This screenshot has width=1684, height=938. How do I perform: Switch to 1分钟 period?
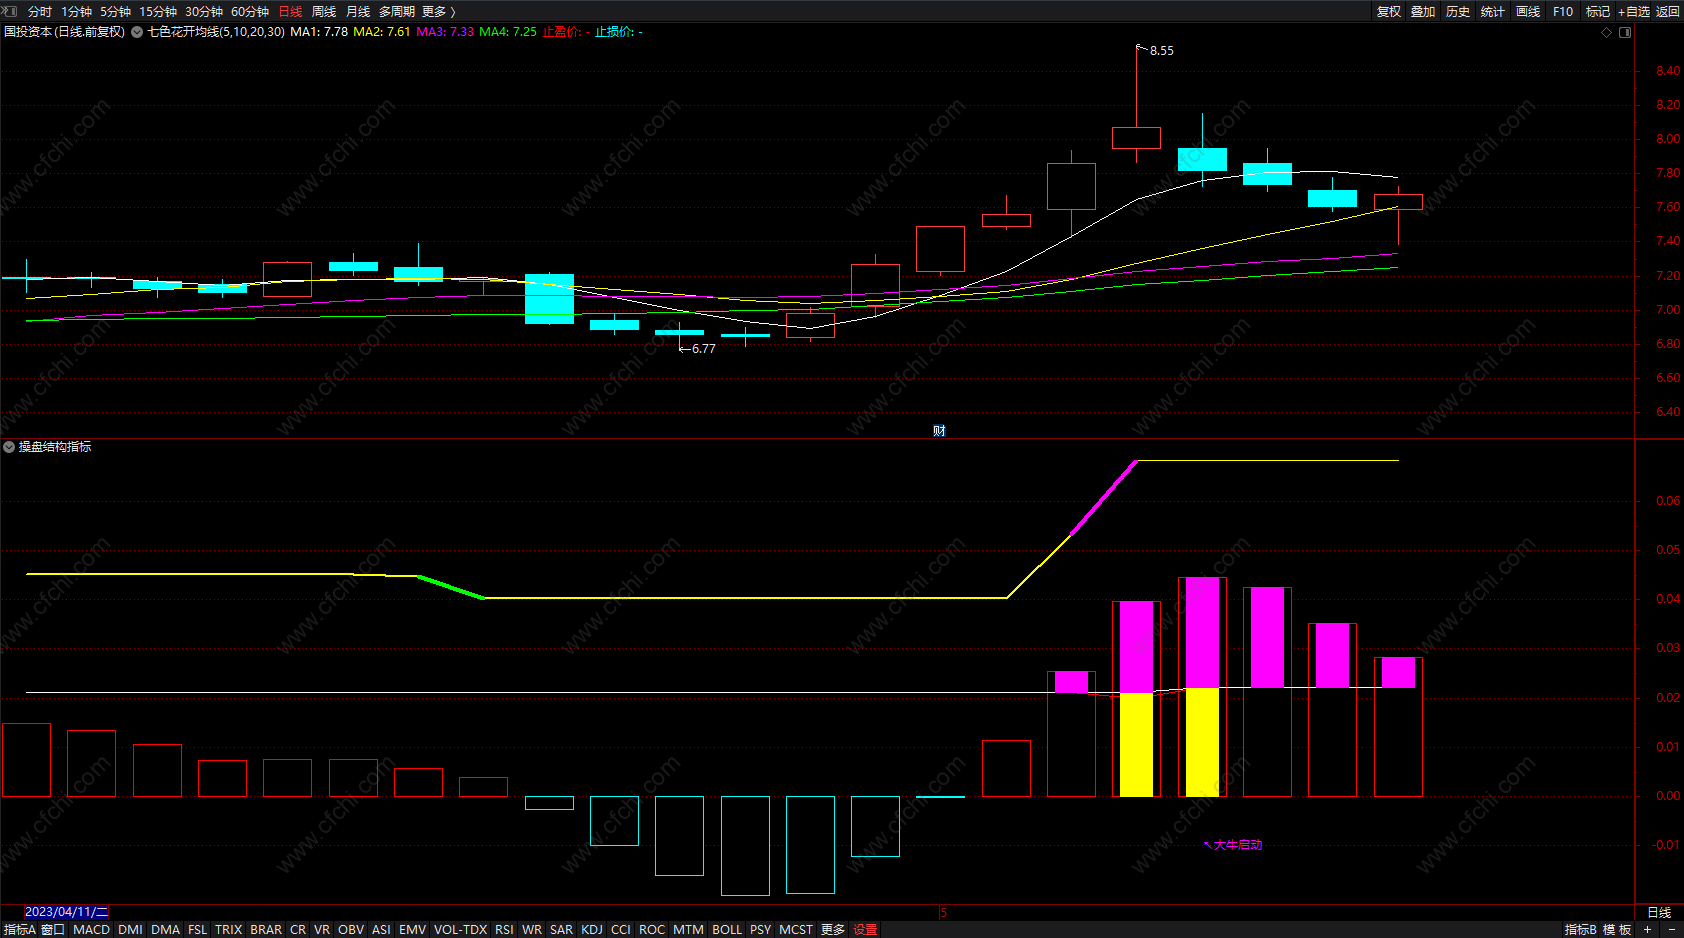pos(76,12)
